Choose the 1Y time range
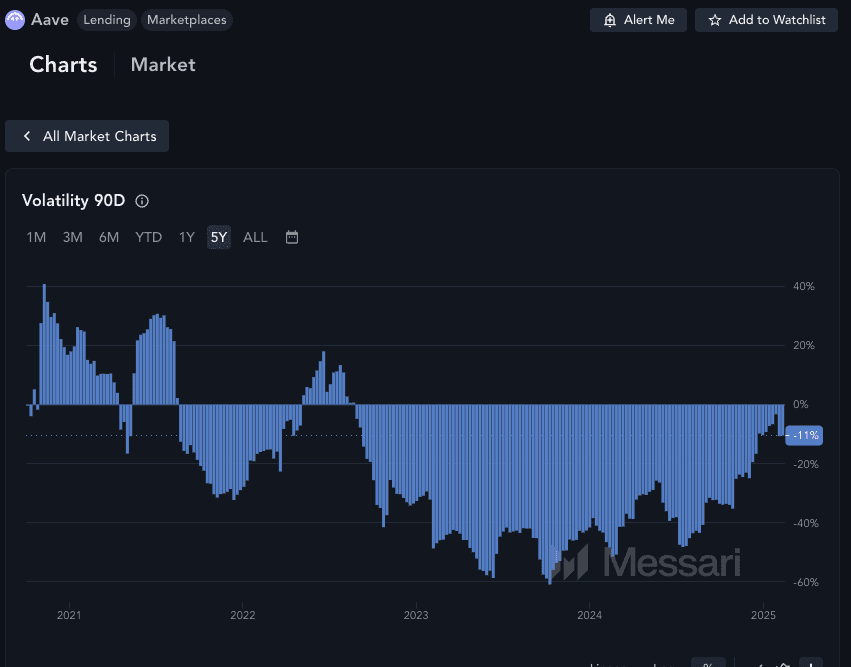Image resolution: width=851 pixels, height=667 pixels. tap(187, 237)
